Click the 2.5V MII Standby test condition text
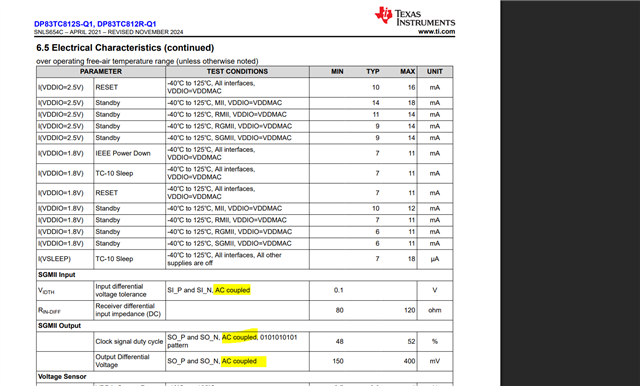Viewport: 640px width, 386px height. pos(224,103)
